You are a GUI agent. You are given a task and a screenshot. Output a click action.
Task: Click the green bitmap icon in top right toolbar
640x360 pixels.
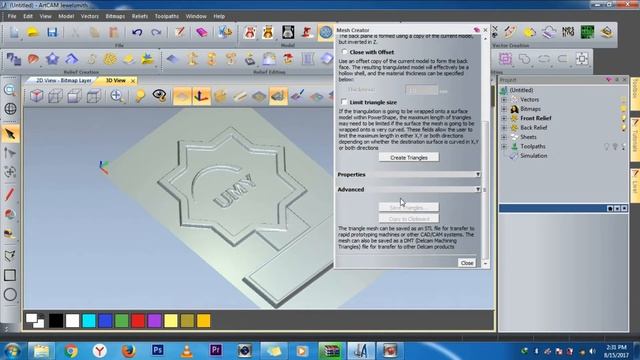[x=587, y=32]
